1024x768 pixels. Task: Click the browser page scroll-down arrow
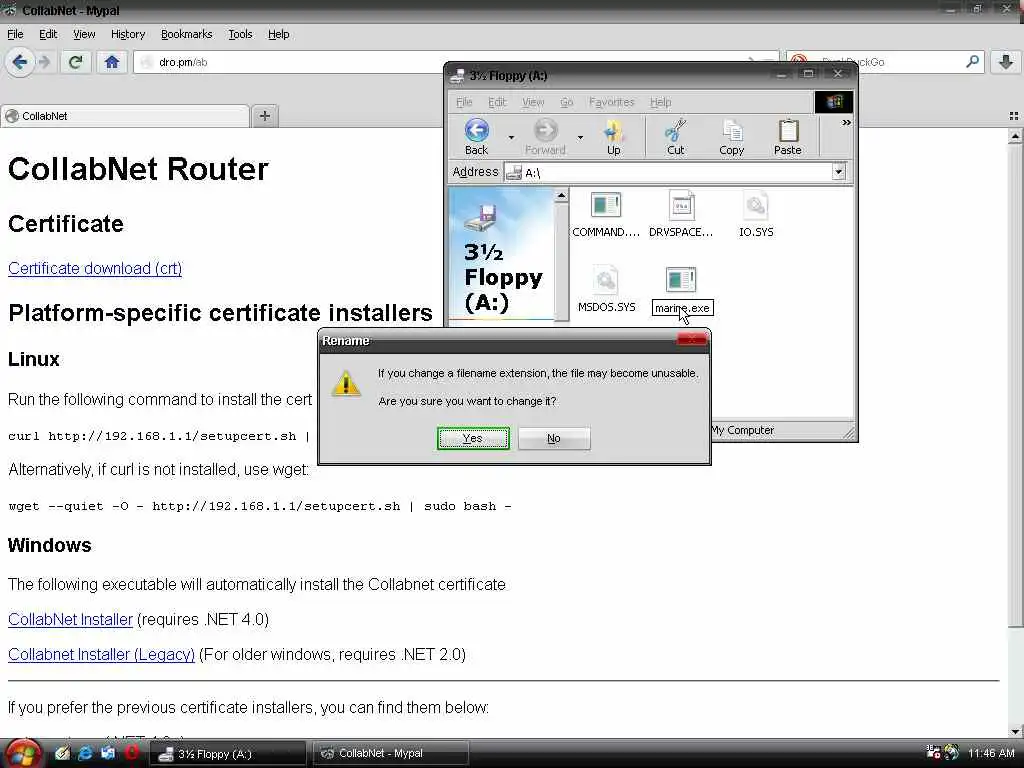coord(1015,731)
